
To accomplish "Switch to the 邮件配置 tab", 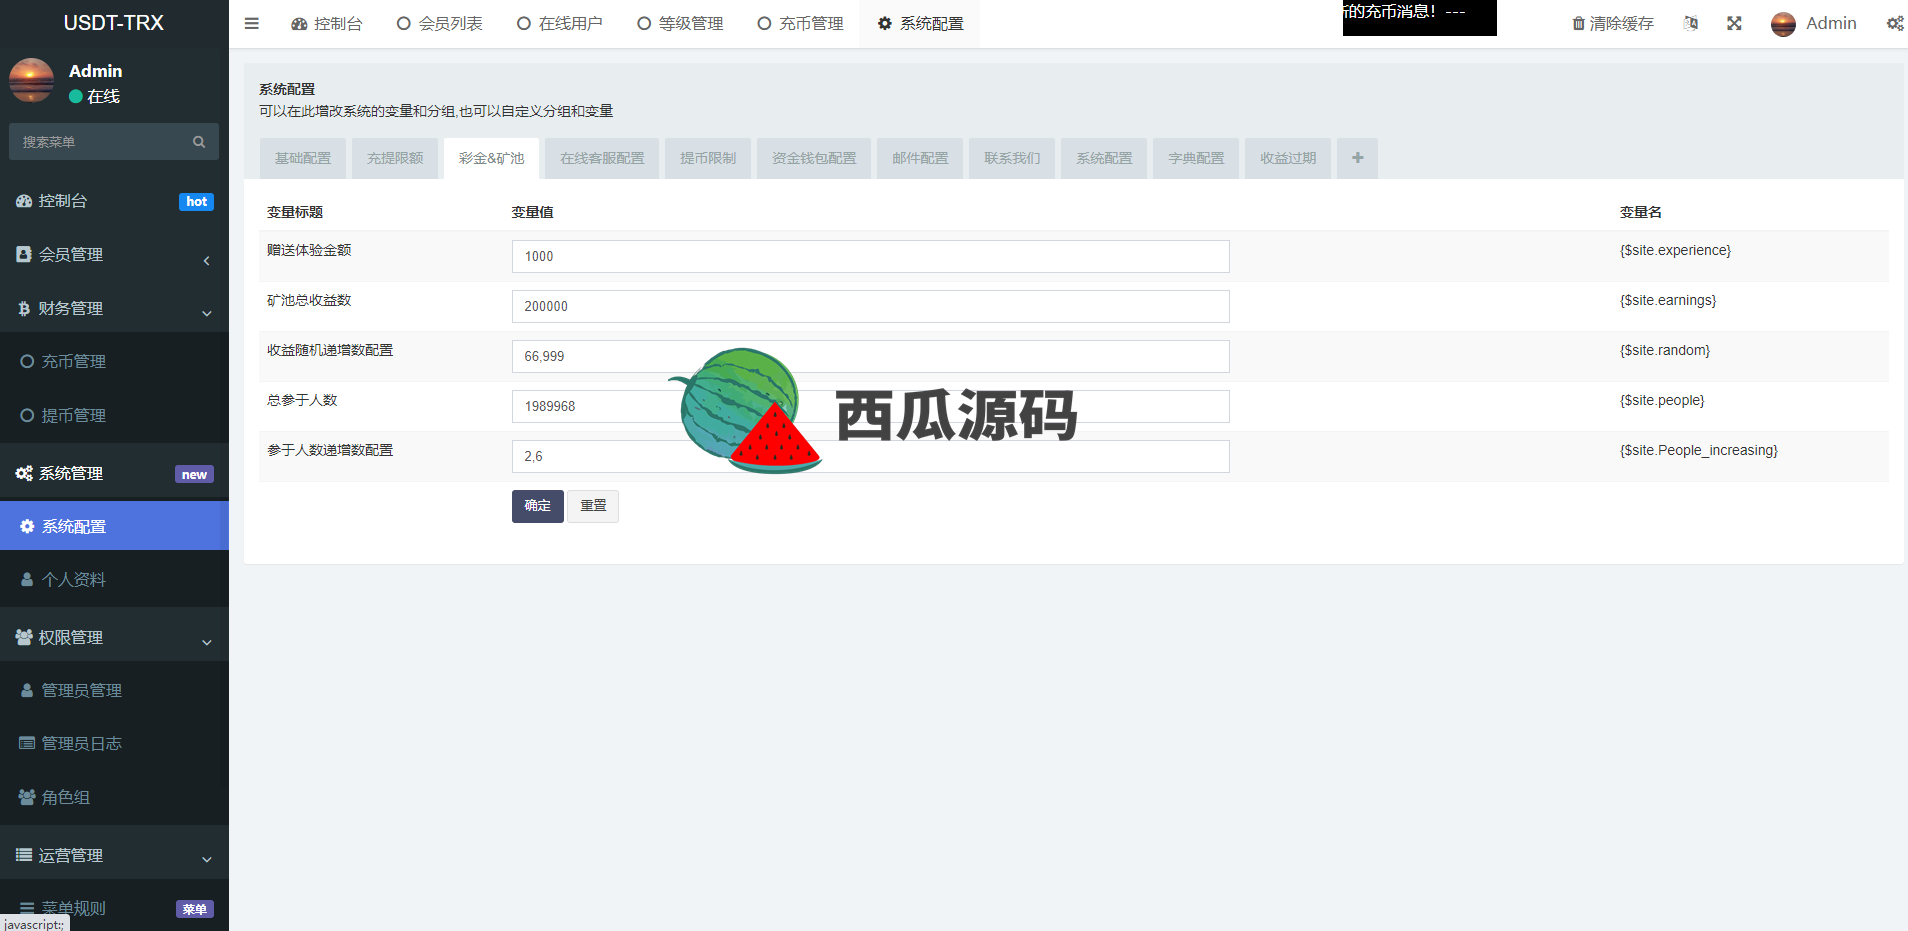I will click(x=920, y=158).
